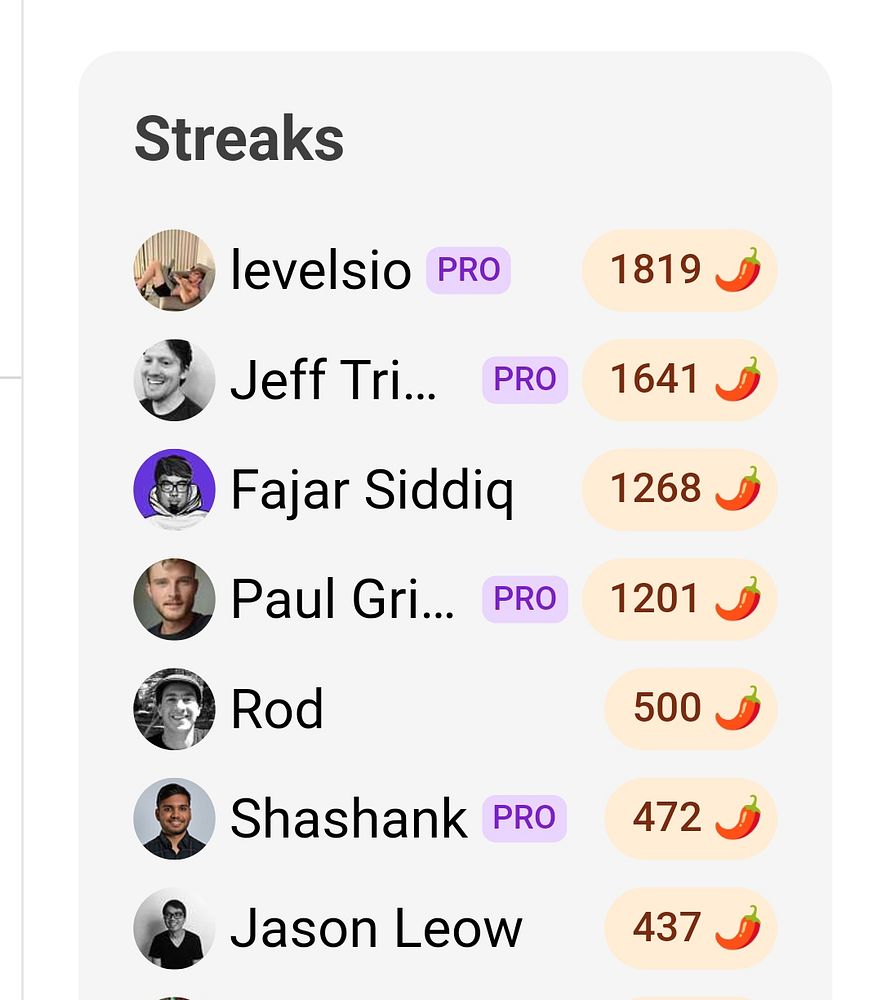882x1000 pixels.
Task: Click the PRO badge beside Jeff Tri...
Action: click(525, 380)
